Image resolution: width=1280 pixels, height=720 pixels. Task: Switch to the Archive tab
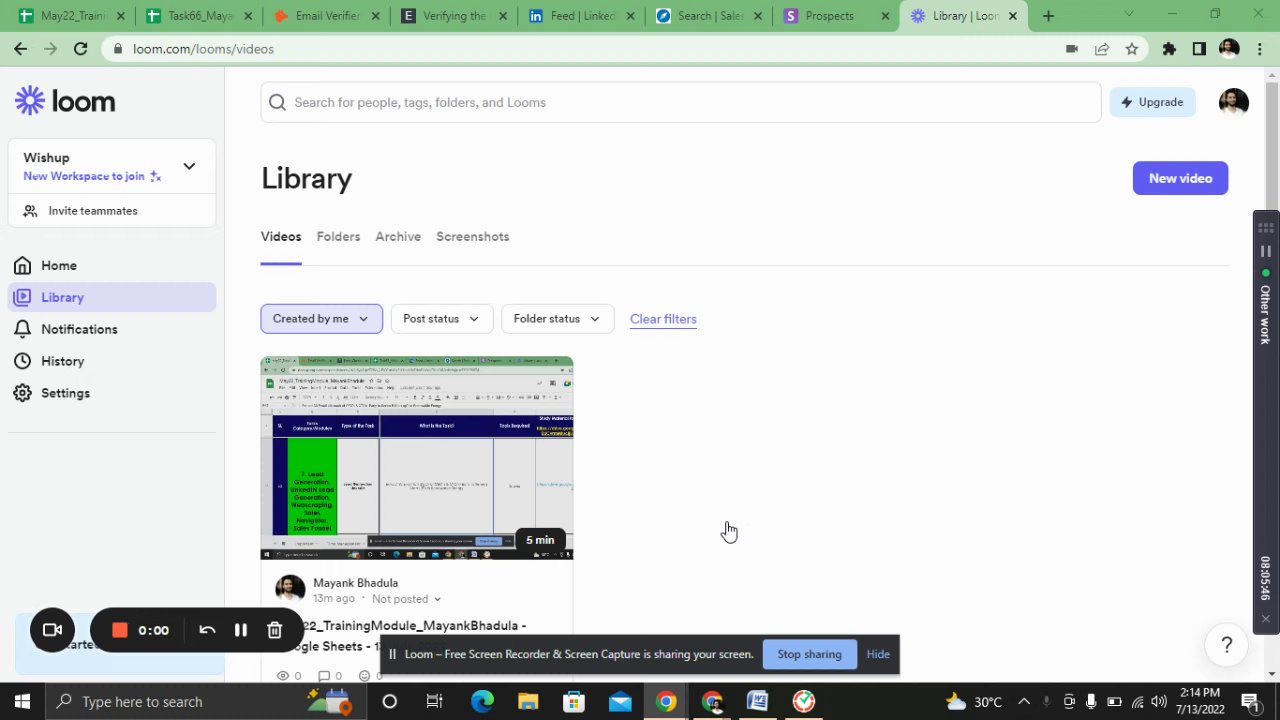(x=398, y=237)
